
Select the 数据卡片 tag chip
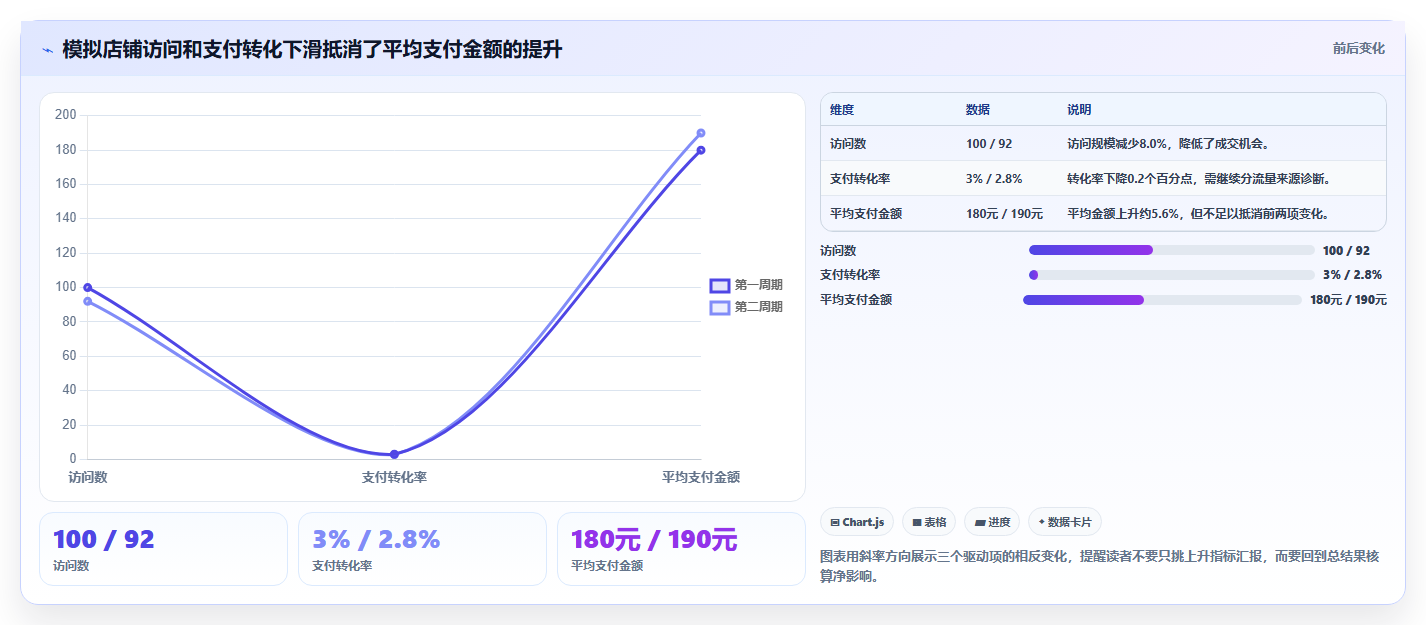coord(1065,522)
